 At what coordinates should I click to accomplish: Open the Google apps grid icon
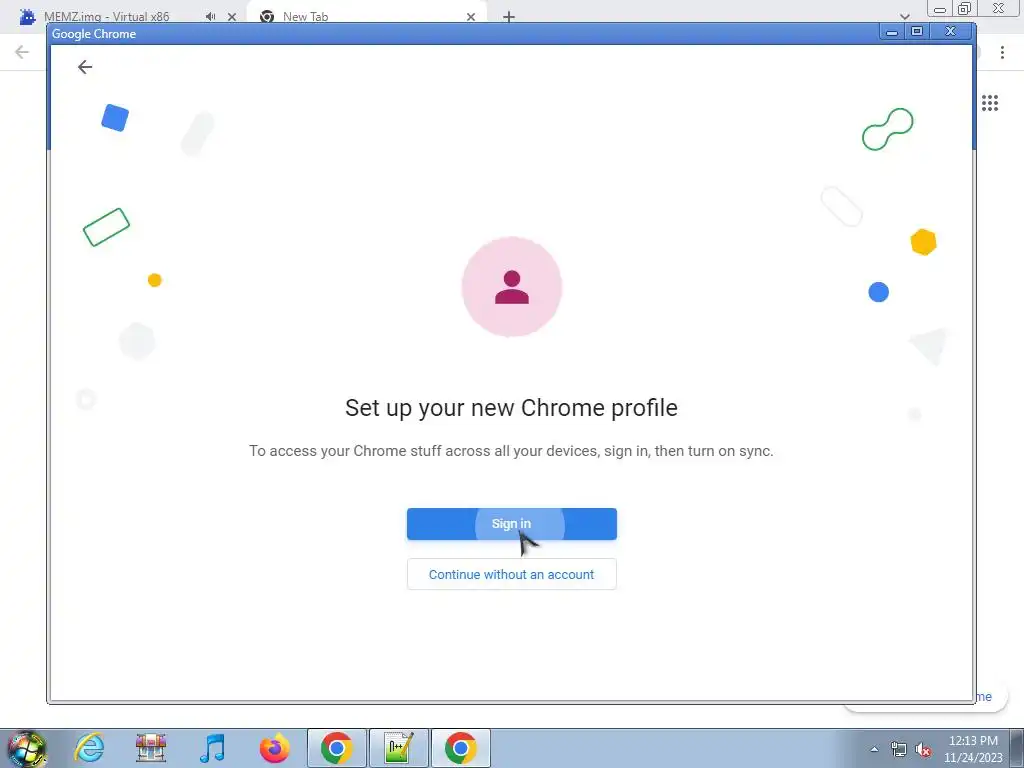(989, 103)
